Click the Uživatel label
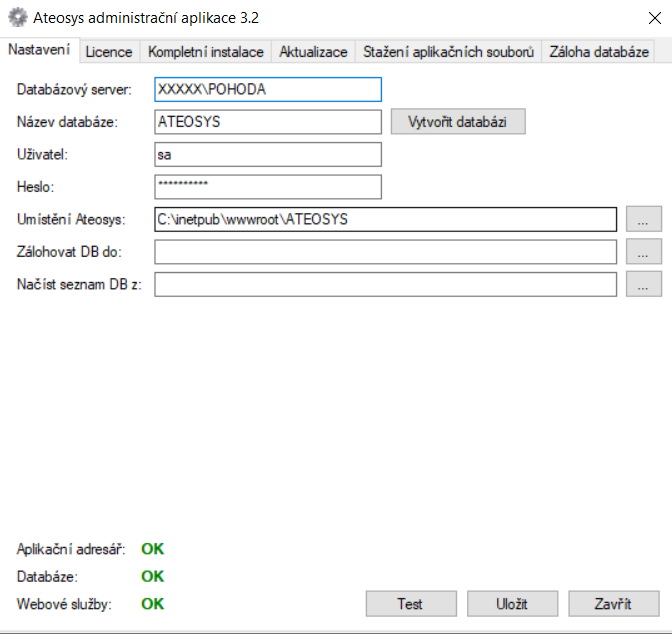672x634 pixels. (x=42, y=155)
